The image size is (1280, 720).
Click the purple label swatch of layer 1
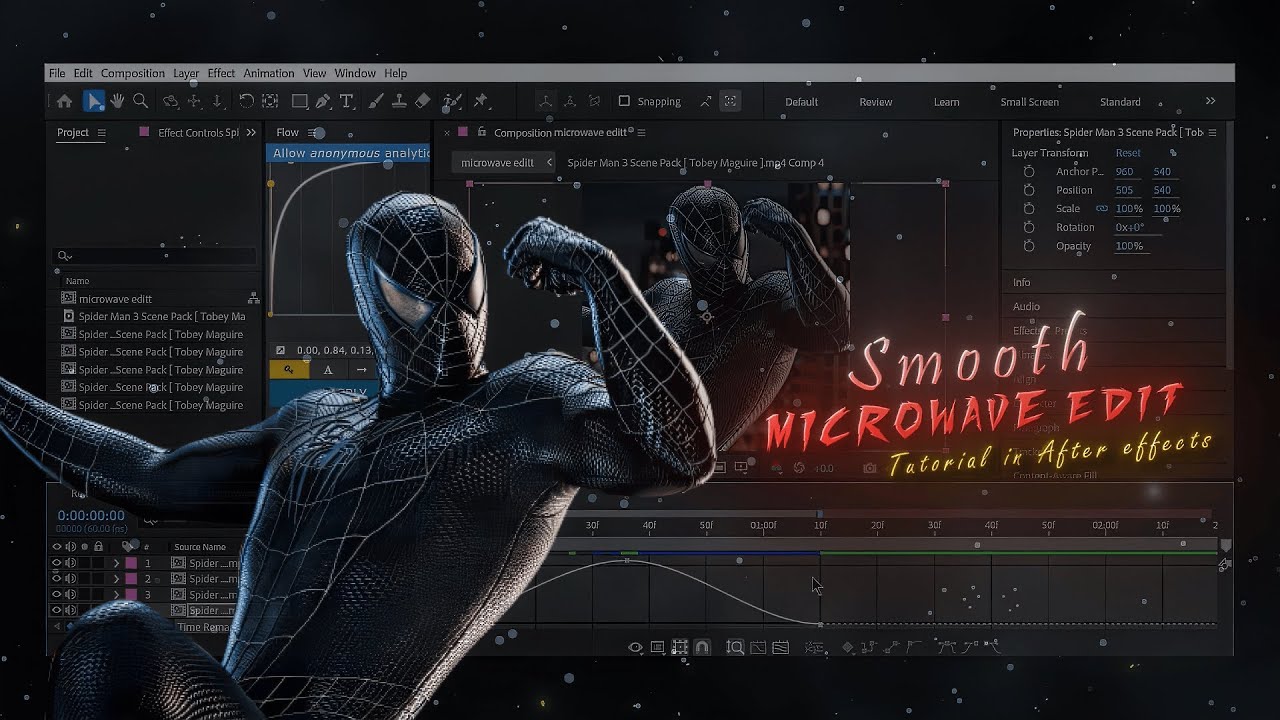pos(131,563)
